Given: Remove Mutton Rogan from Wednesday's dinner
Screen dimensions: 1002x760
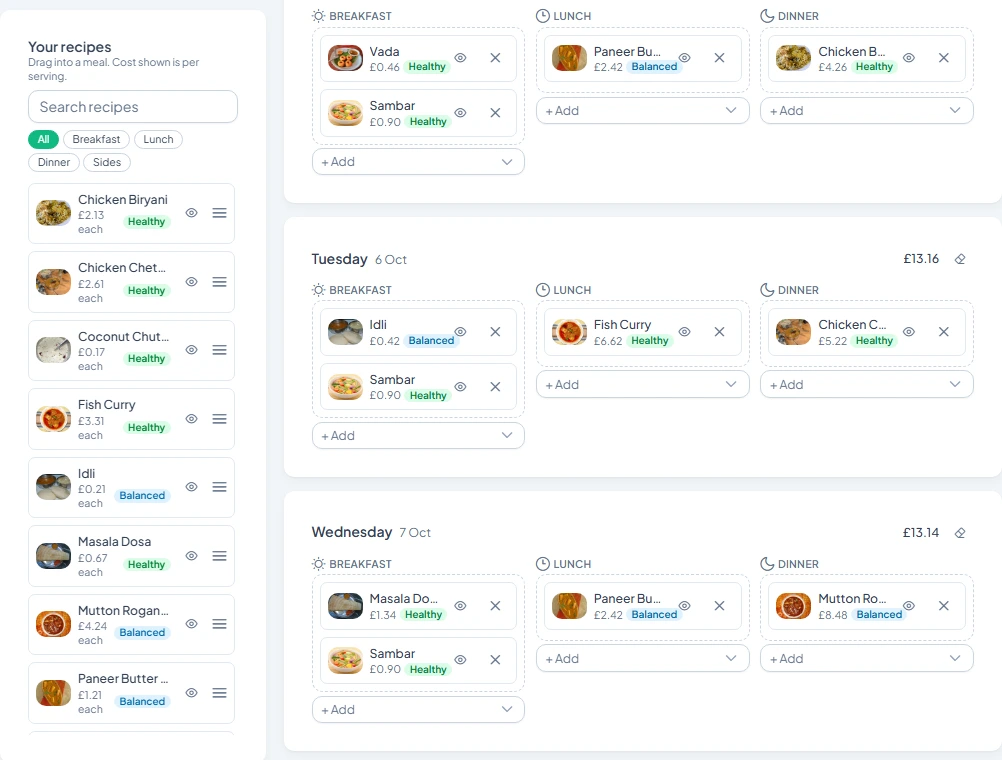Looking at the screenshot, I should pos(944,605).
